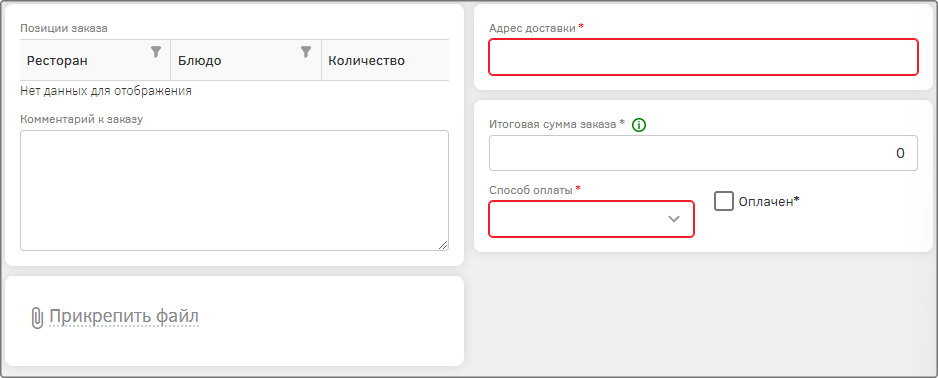
Task: Focus the Итоговая сумма заказа field
Action: pos(704,153)
